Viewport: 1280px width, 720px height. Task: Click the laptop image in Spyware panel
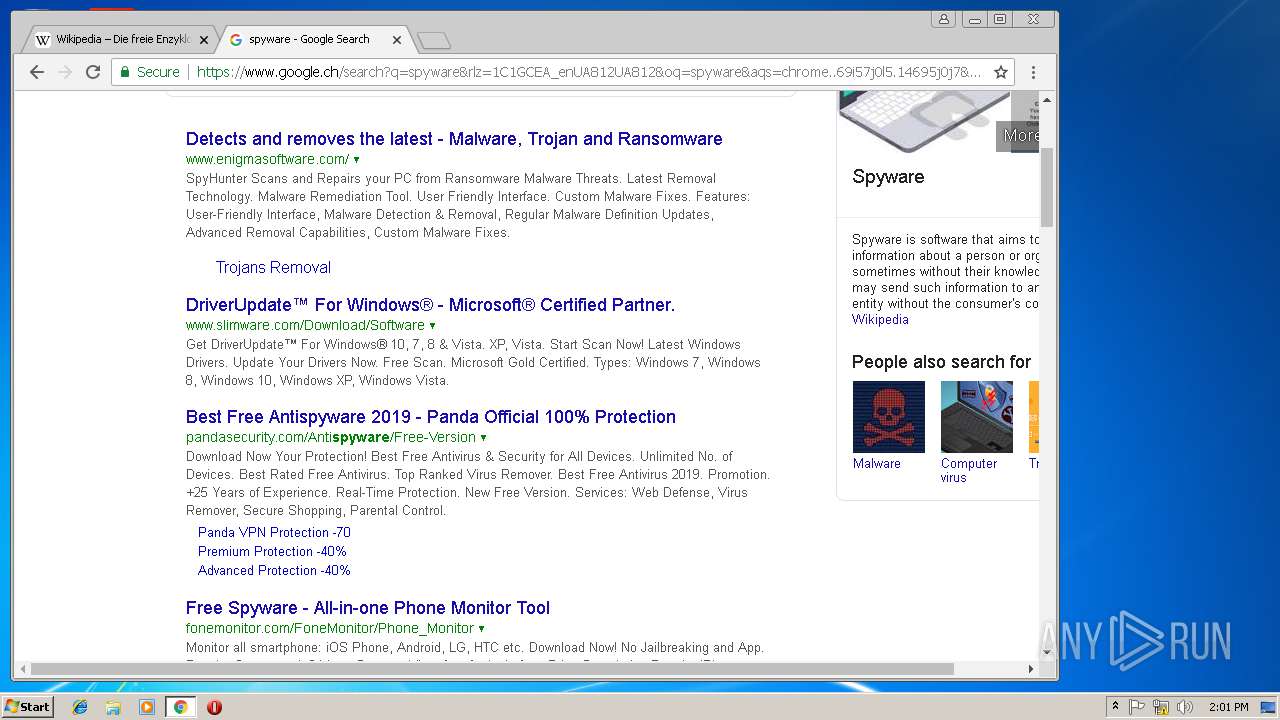924,122
